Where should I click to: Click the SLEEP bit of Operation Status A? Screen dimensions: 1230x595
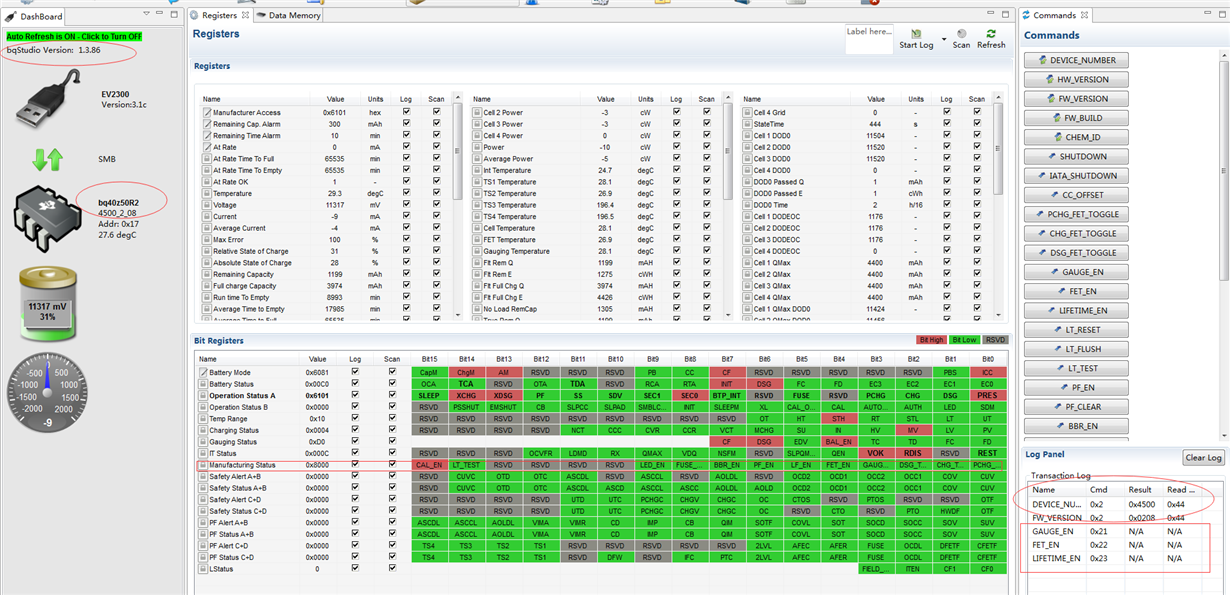point(428,395)
